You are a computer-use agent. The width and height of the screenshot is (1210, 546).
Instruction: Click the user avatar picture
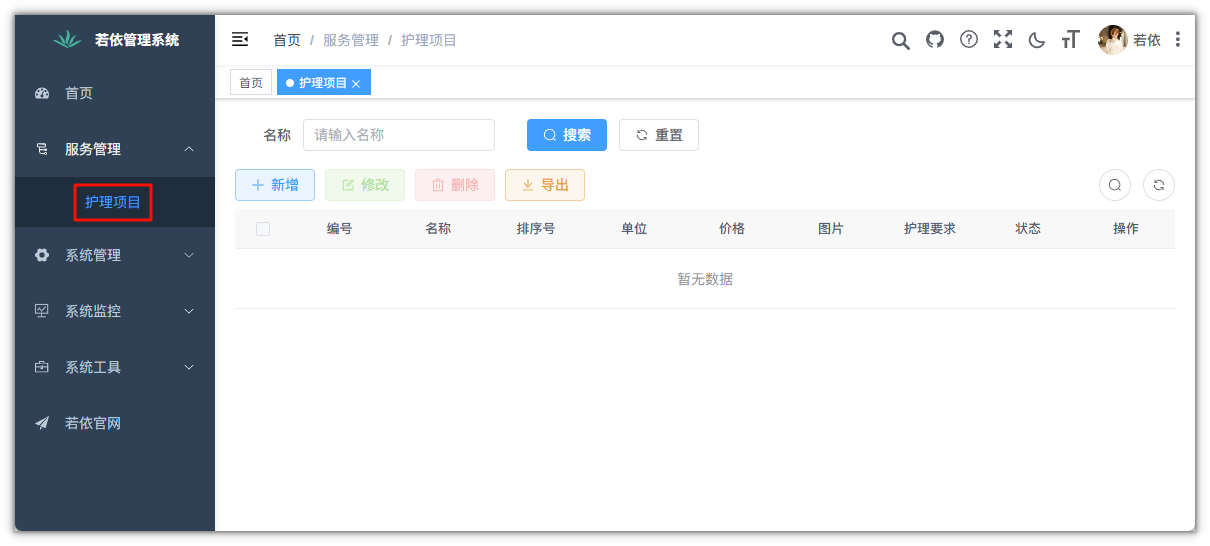pyautogui.click(x=1113, y=40)
